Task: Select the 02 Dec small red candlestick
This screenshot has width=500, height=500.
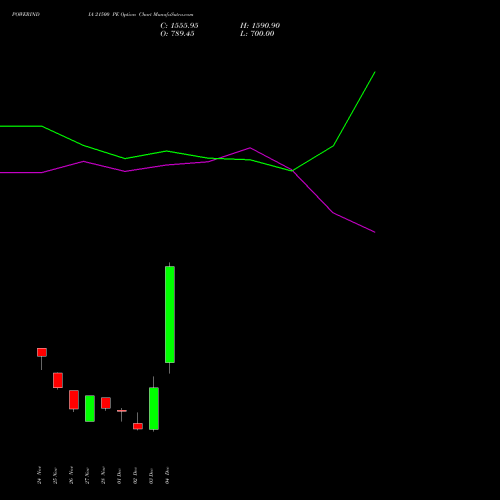Action: tap(138, 426)
